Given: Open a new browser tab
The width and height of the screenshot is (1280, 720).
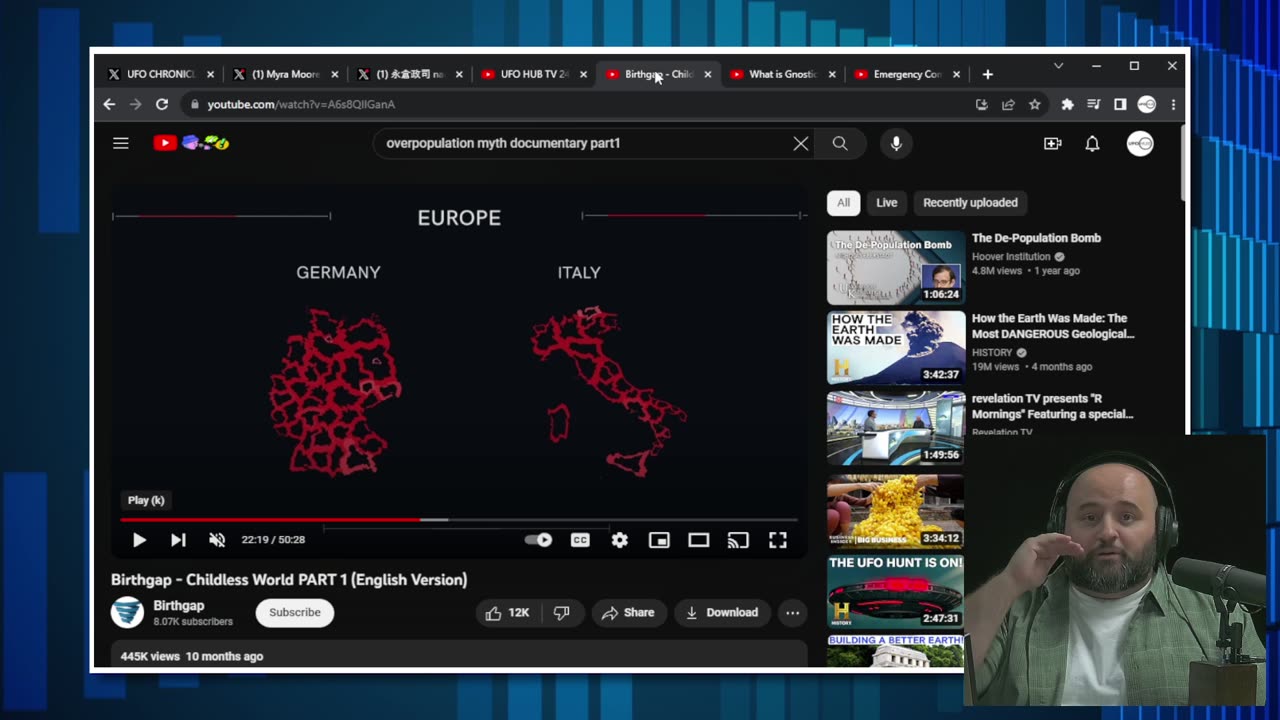Looking at the screenshot, I should click(987, 74).
